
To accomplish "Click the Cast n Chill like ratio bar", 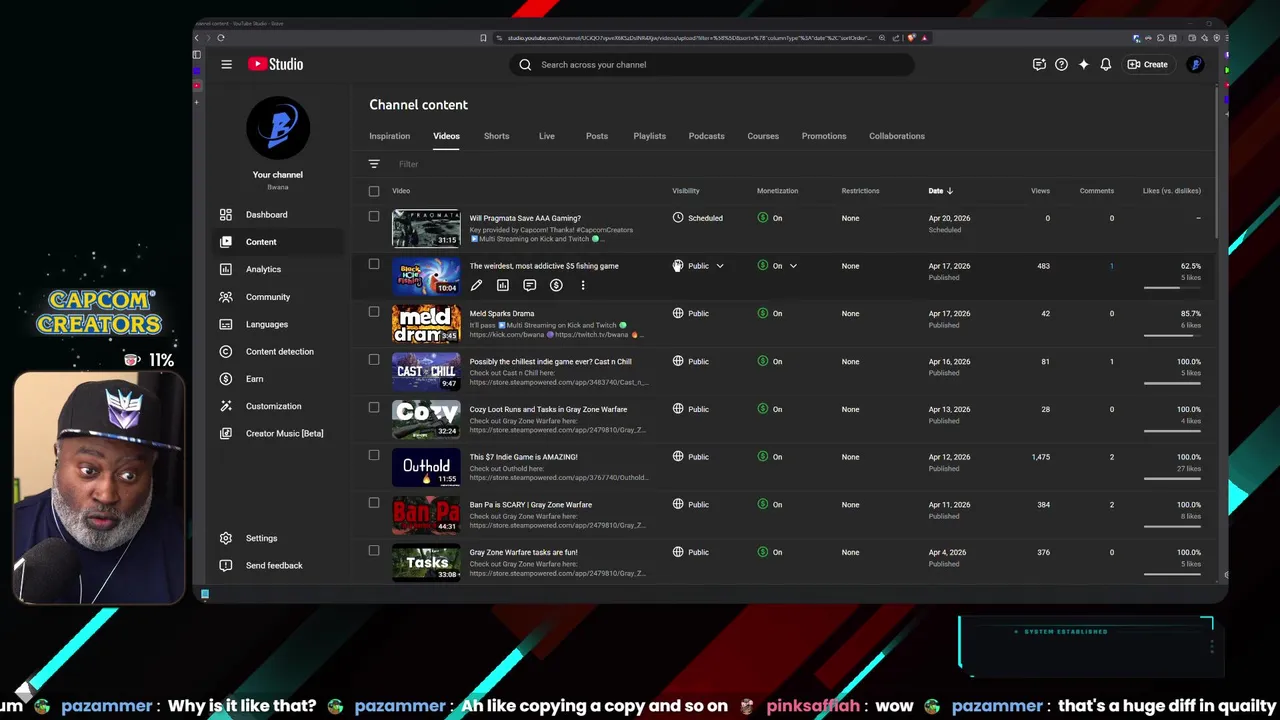I will 1172,383.
